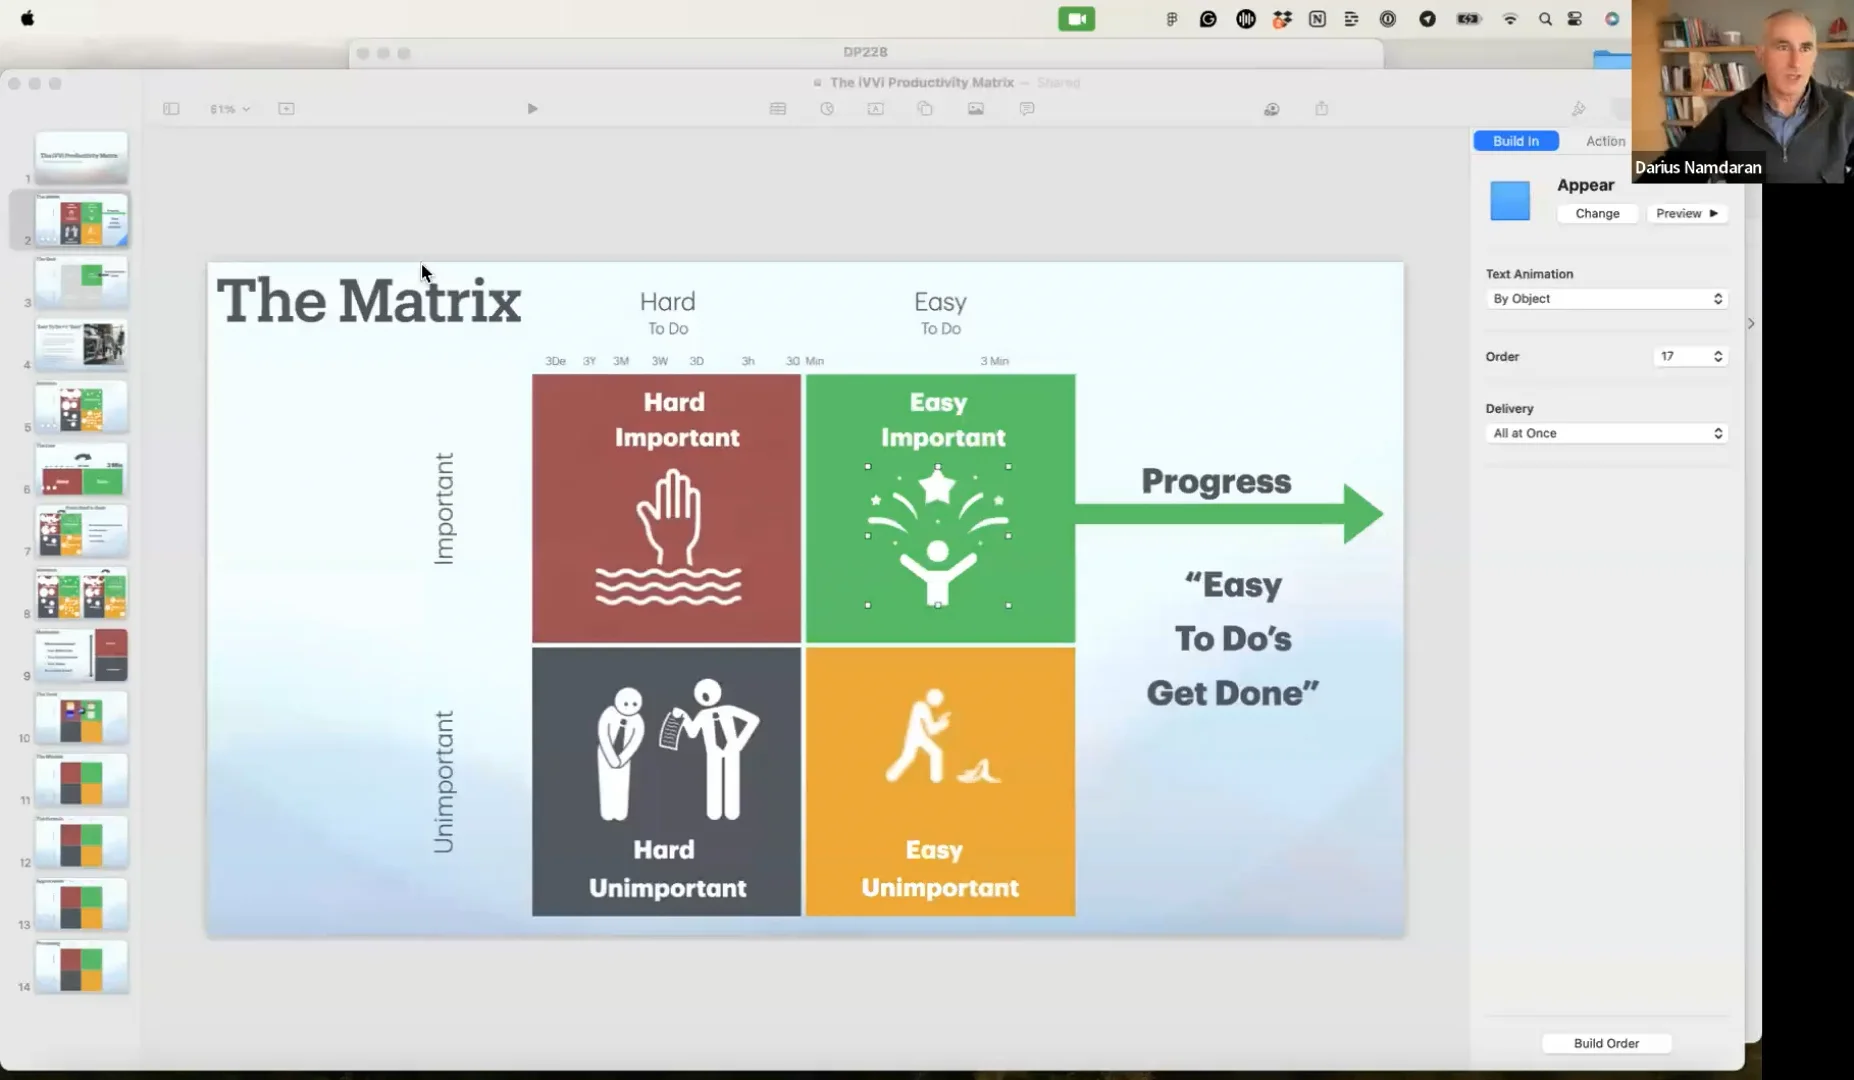
Task: Select slide 5 in the navigator
Action: 81,407
